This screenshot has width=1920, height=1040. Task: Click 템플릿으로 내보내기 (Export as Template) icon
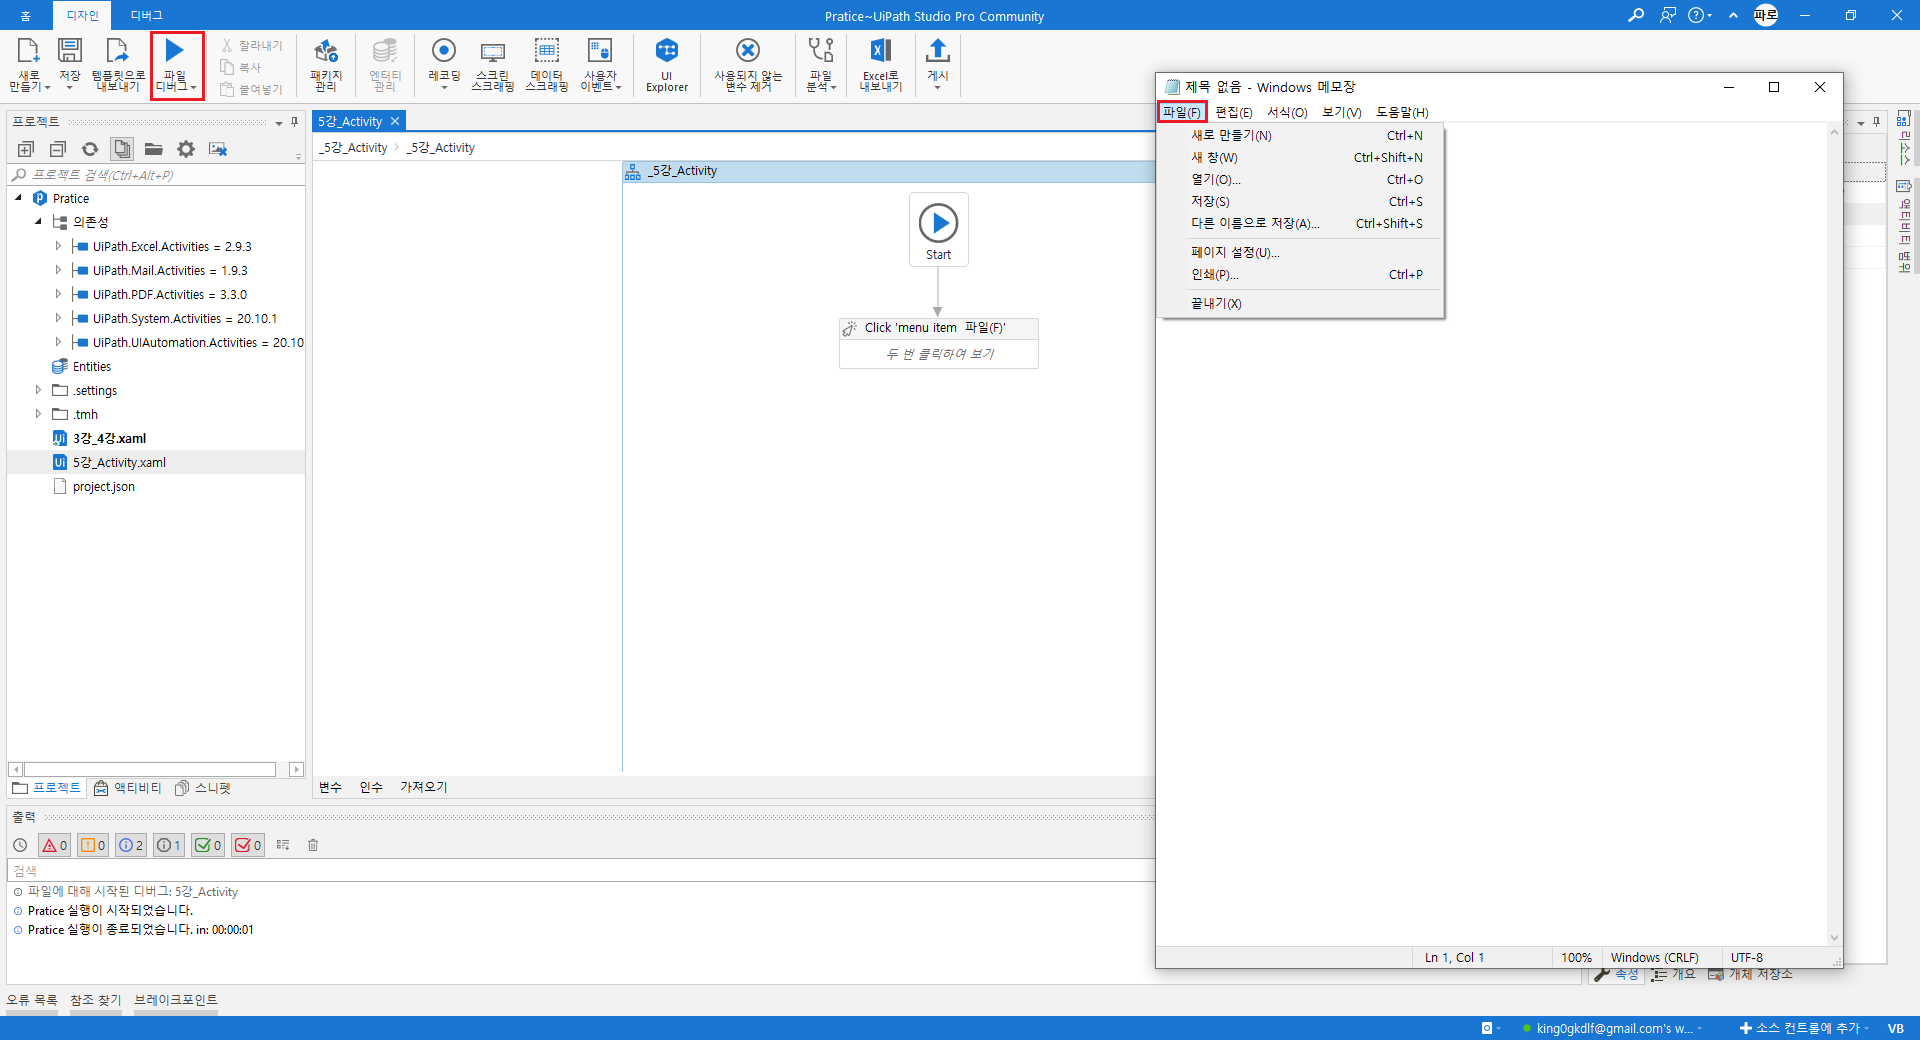(x=118, y=51)
